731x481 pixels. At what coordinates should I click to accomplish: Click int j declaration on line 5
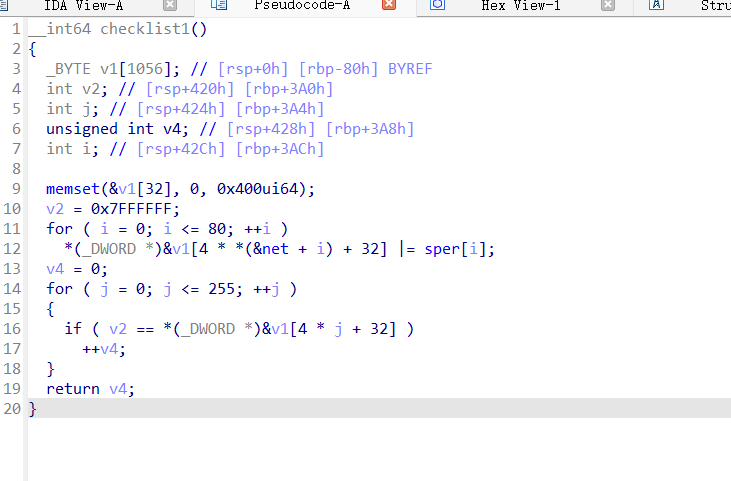tap(72, 109)
